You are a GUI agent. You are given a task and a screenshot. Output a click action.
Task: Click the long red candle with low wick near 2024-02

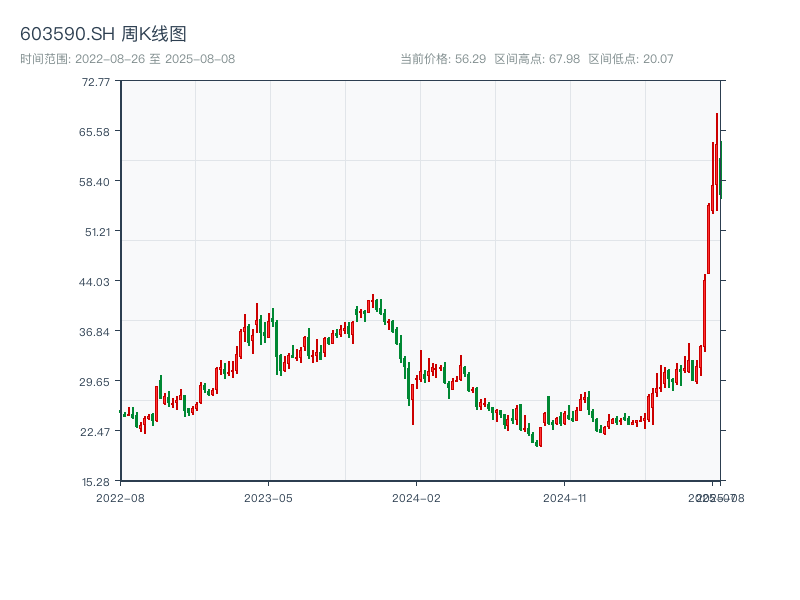[x=413, y=404]
